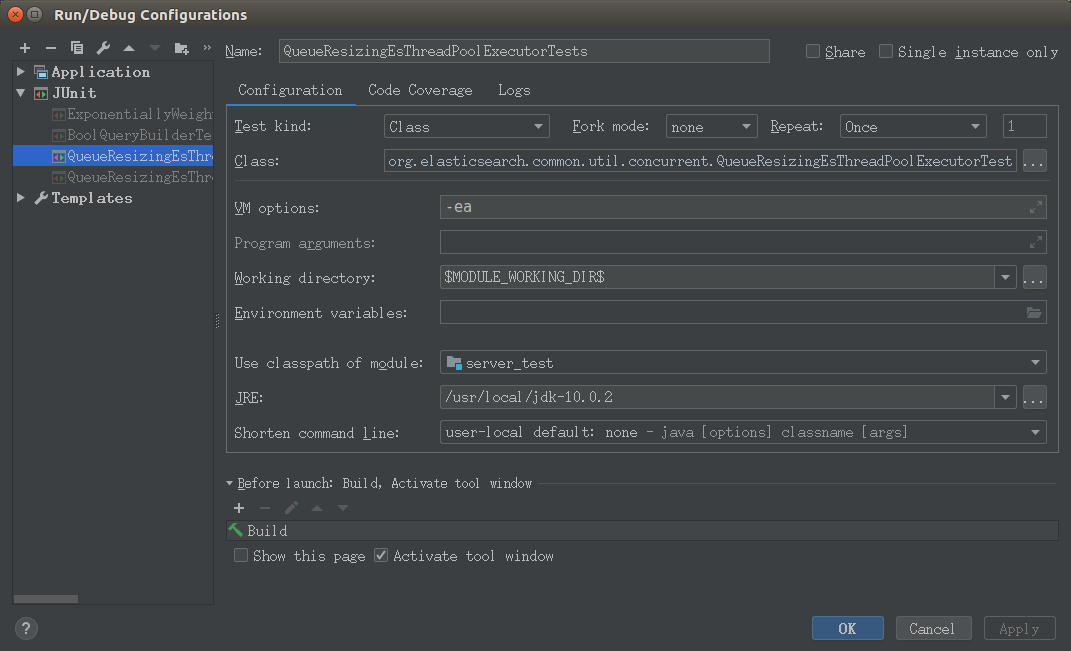Click the Apply button

(x=1019, y=628)
